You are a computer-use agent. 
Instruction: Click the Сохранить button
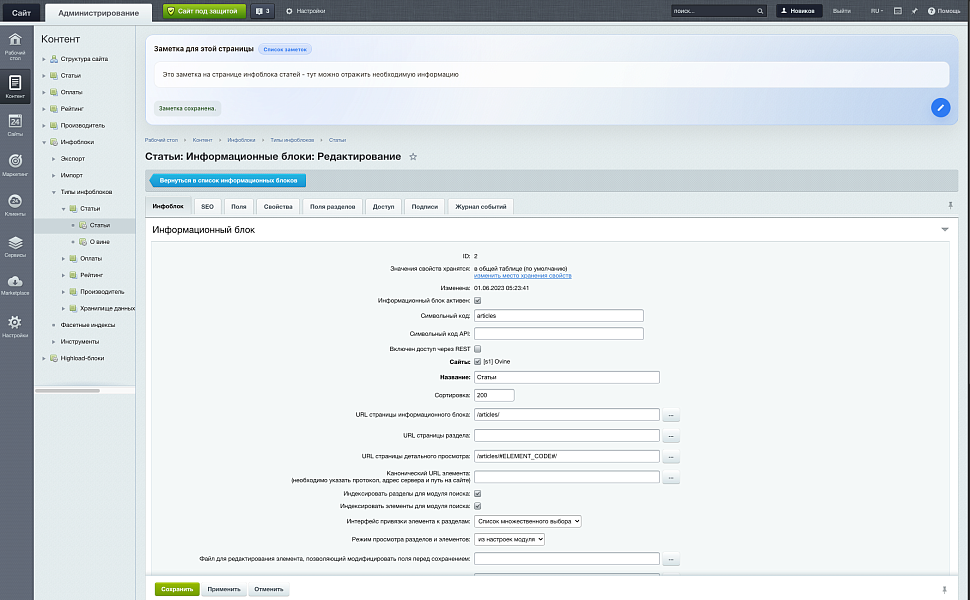(177, 589)
